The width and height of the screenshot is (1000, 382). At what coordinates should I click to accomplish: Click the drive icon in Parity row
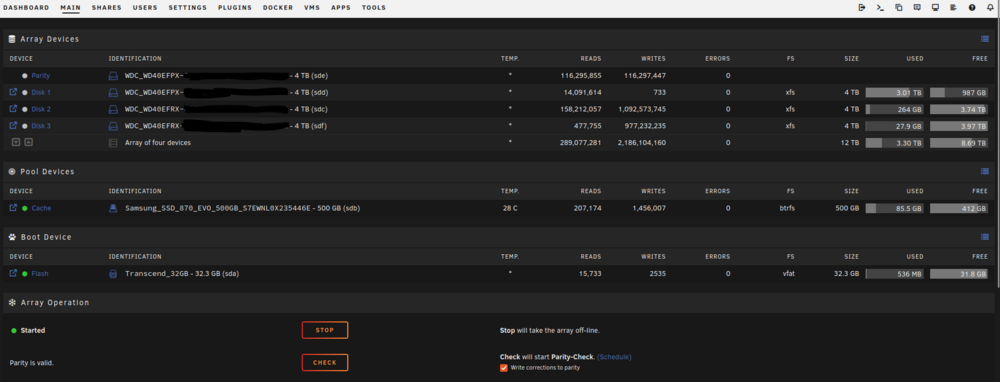113,76
